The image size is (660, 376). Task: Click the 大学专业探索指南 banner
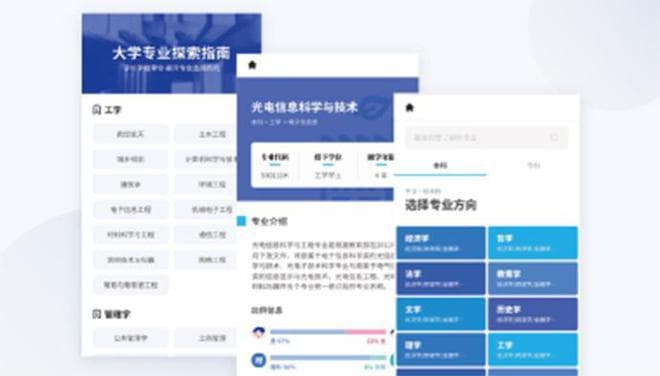click(x=171, y=53)
